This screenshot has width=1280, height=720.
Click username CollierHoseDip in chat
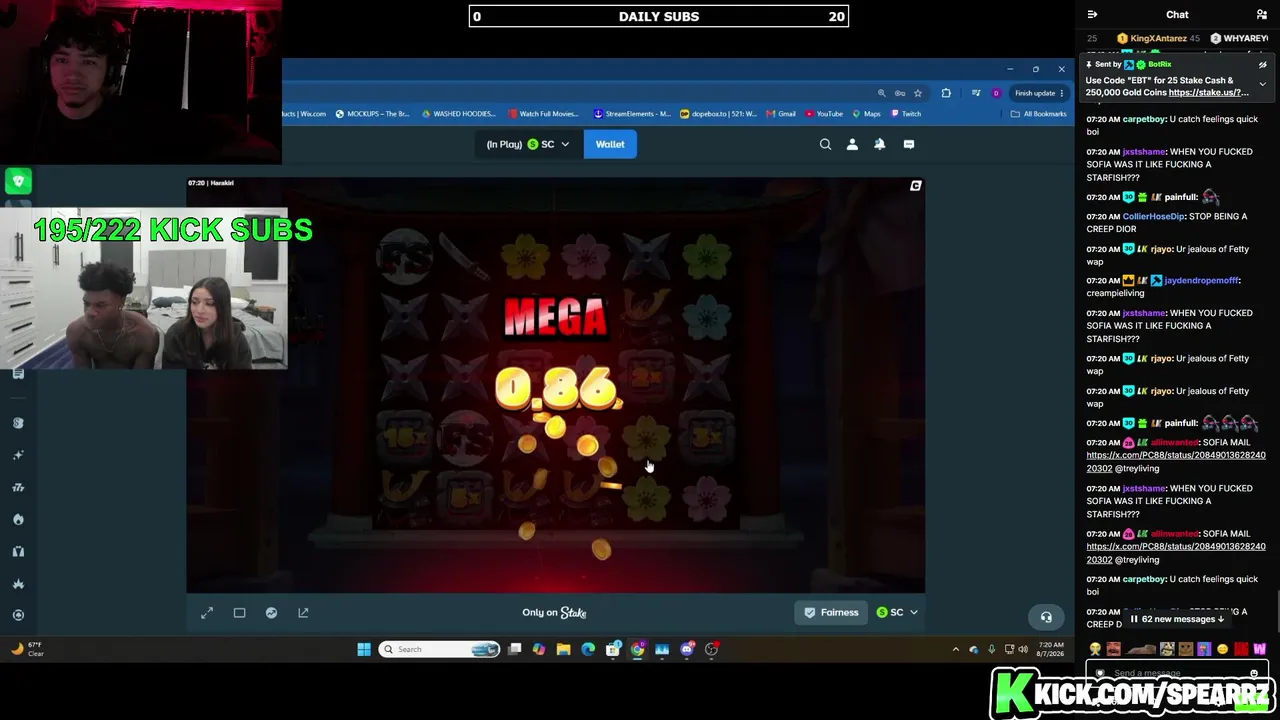click(1154, 216)
